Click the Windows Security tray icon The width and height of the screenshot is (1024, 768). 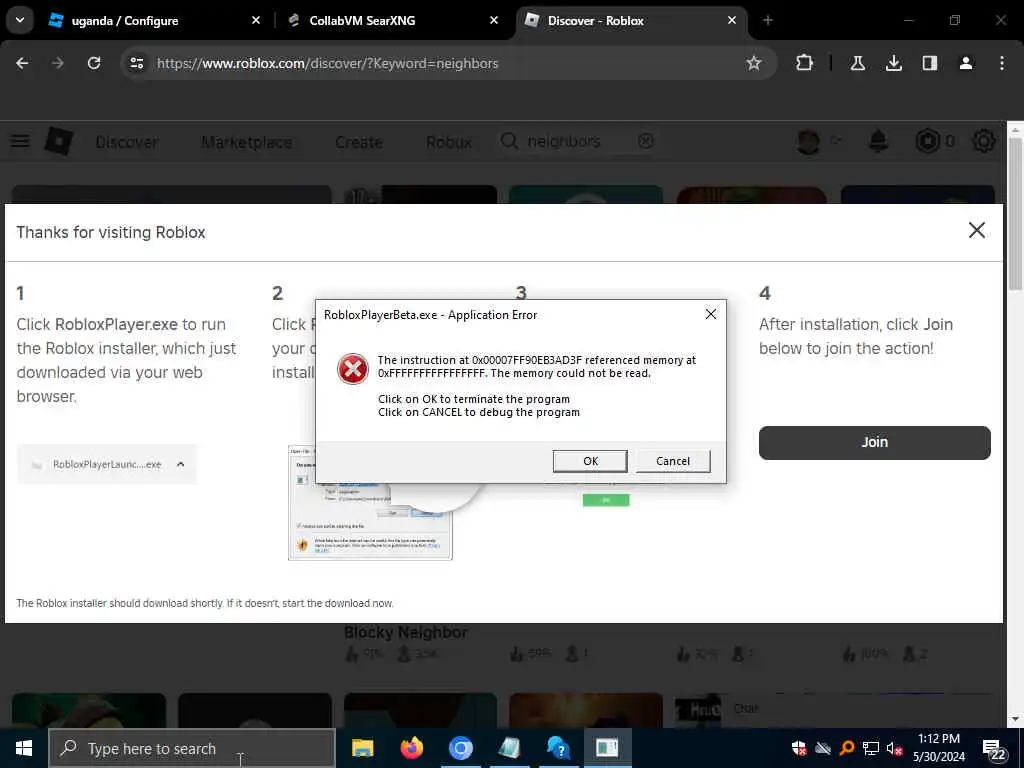coord(799,748)
